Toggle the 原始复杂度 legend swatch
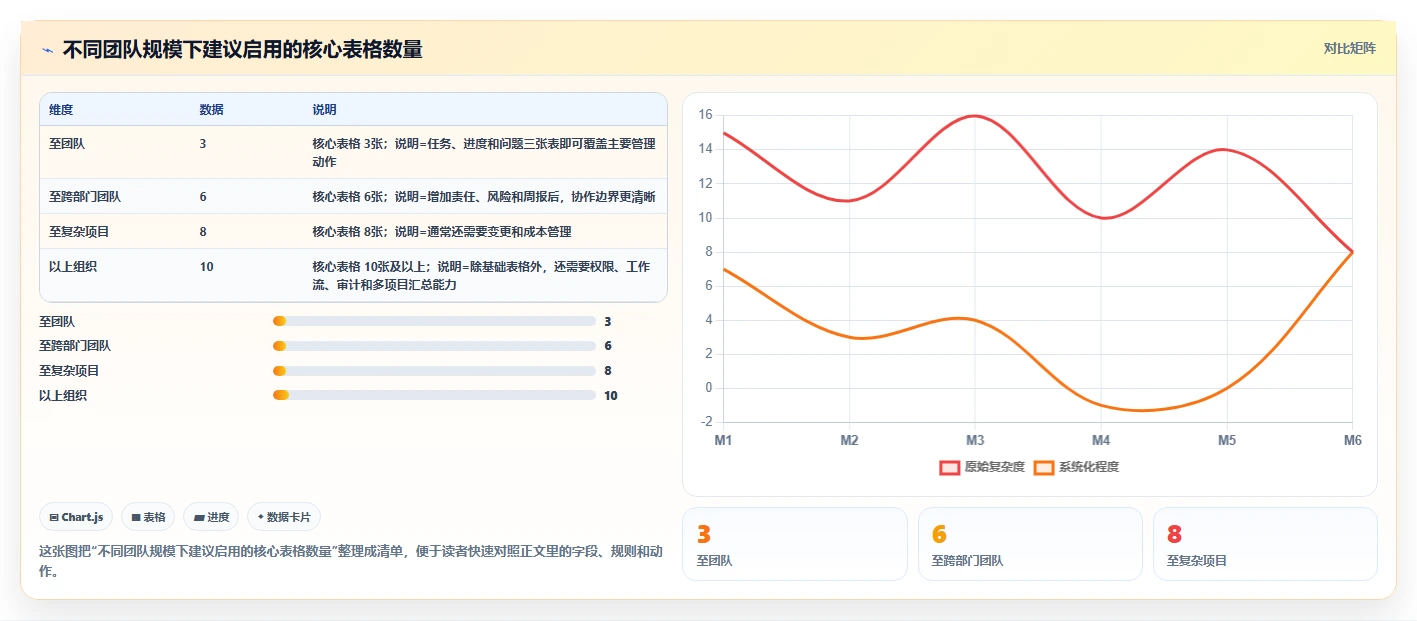This screenshot has width=1417, height=621. 949,467
